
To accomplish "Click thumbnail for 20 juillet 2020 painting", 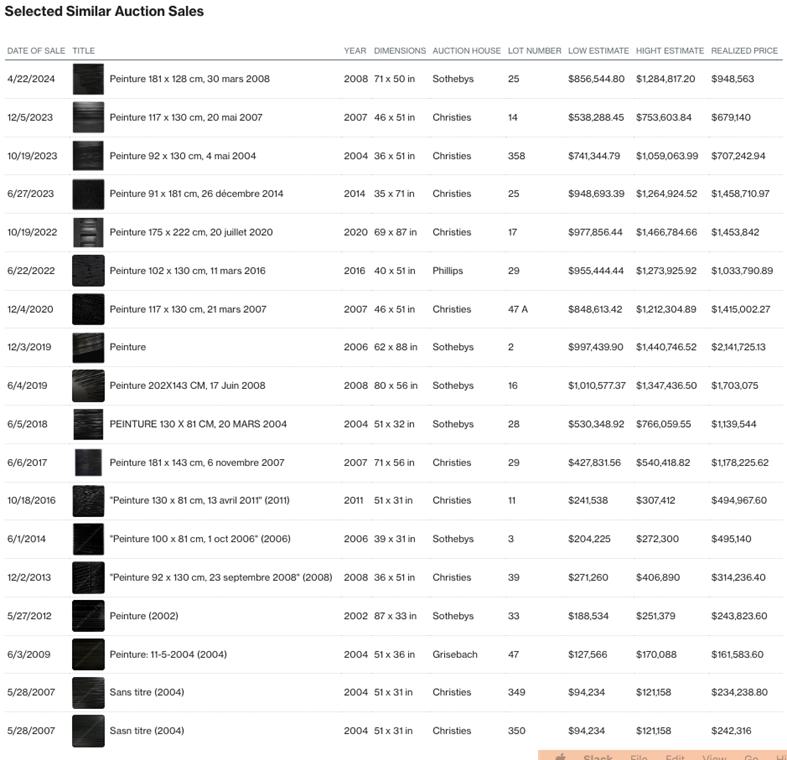I will click(x=88, y=232).
